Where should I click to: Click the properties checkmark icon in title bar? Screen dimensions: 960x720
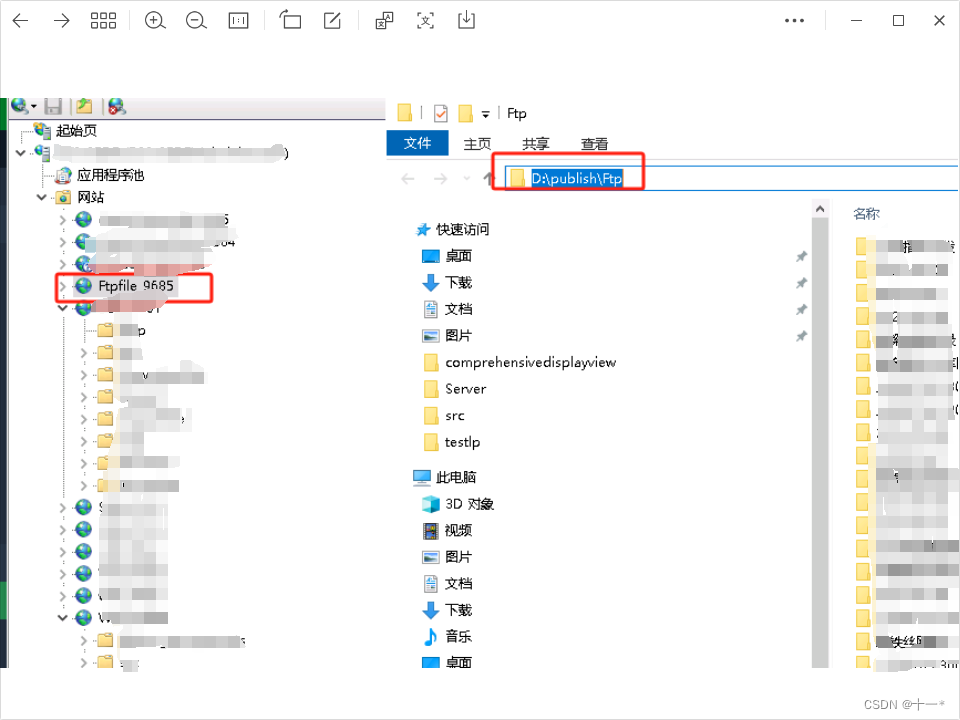tap(440, 113)
